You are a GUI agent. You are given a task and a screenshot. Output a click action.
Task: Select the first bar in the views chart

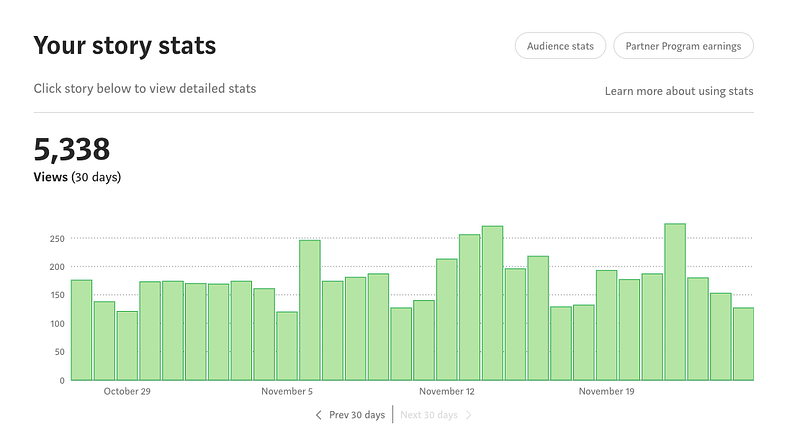coord(82,330)
